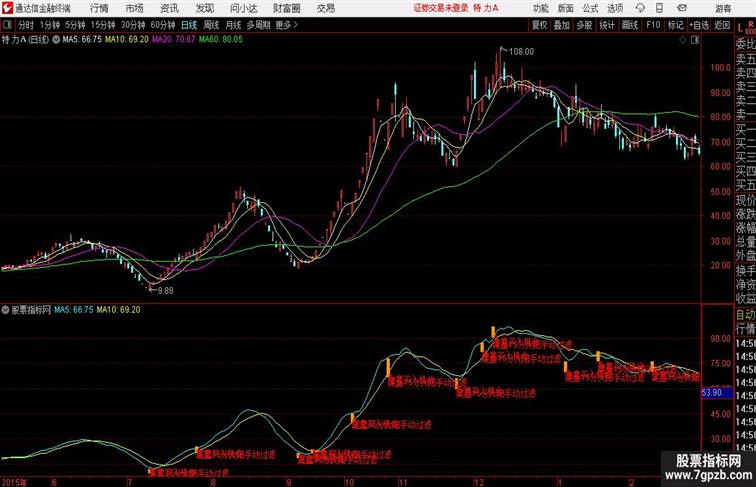Switch to the 30分钟 period tab
This screenshot has height=487, width=756.
click(133, 25)
